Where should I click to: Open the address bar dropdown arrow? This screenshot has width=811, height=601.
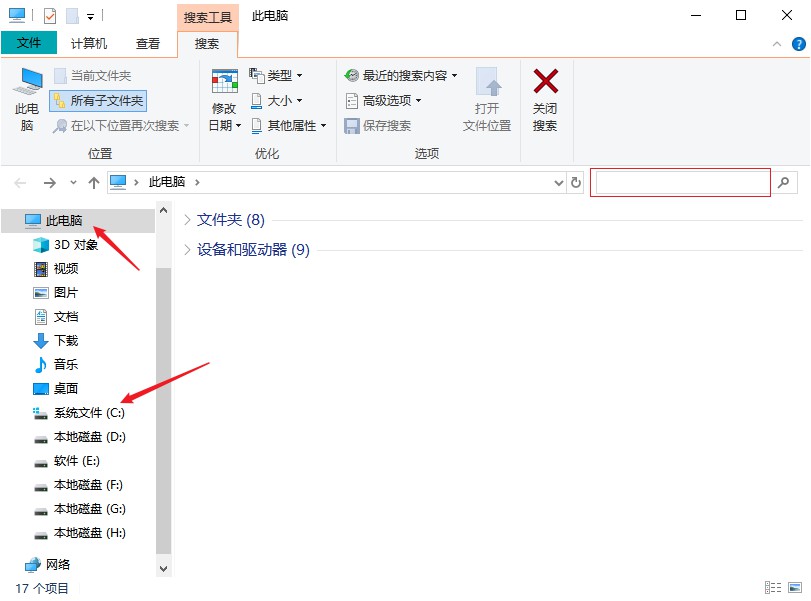(x=559, y=182)
